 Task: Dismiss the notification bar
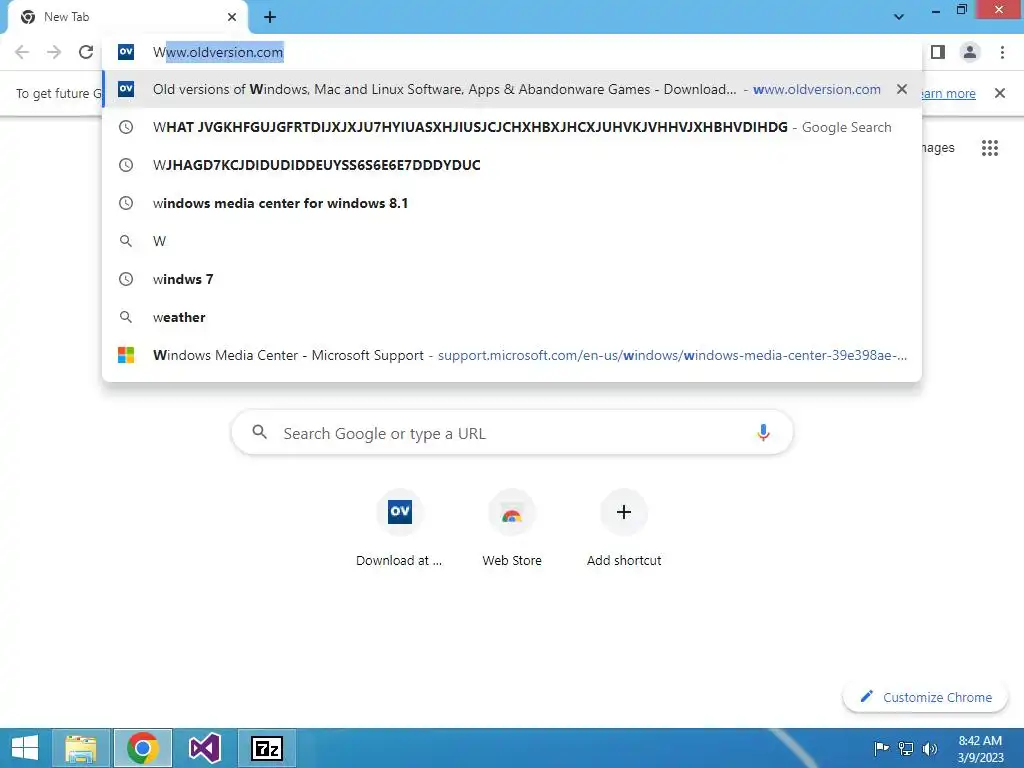999,93
